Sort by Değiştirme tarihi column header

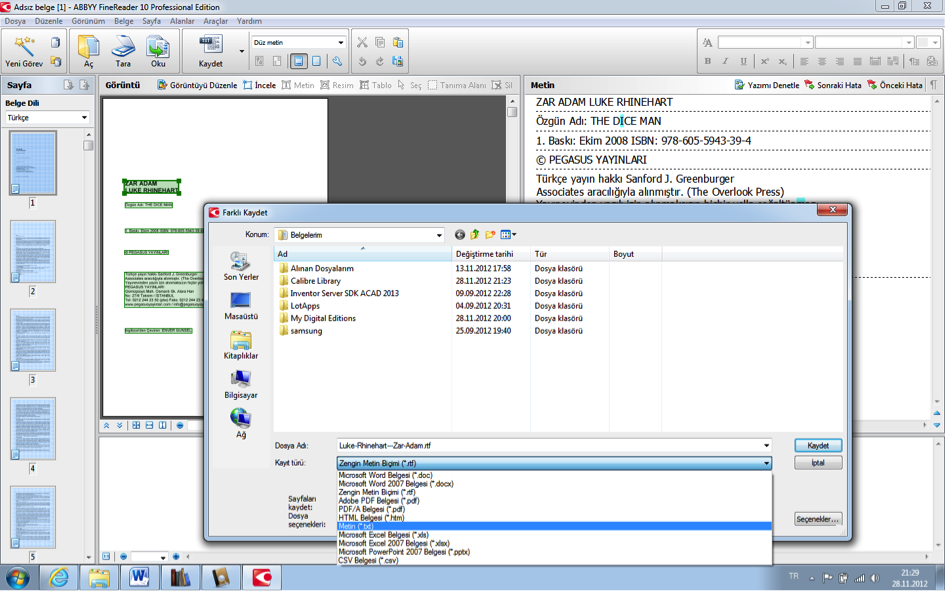coord(491,254)
